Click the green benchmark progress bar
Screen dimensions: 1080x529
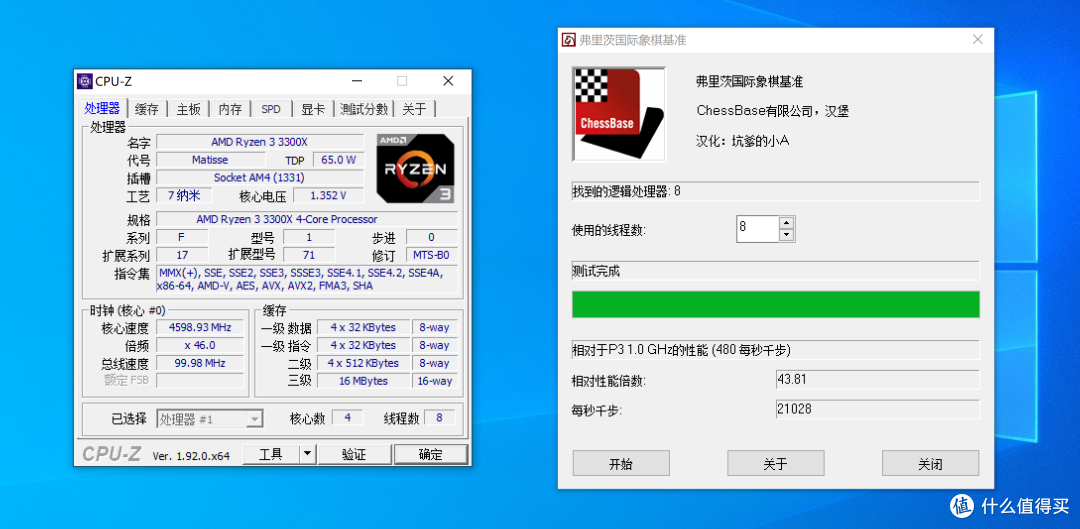776,304
